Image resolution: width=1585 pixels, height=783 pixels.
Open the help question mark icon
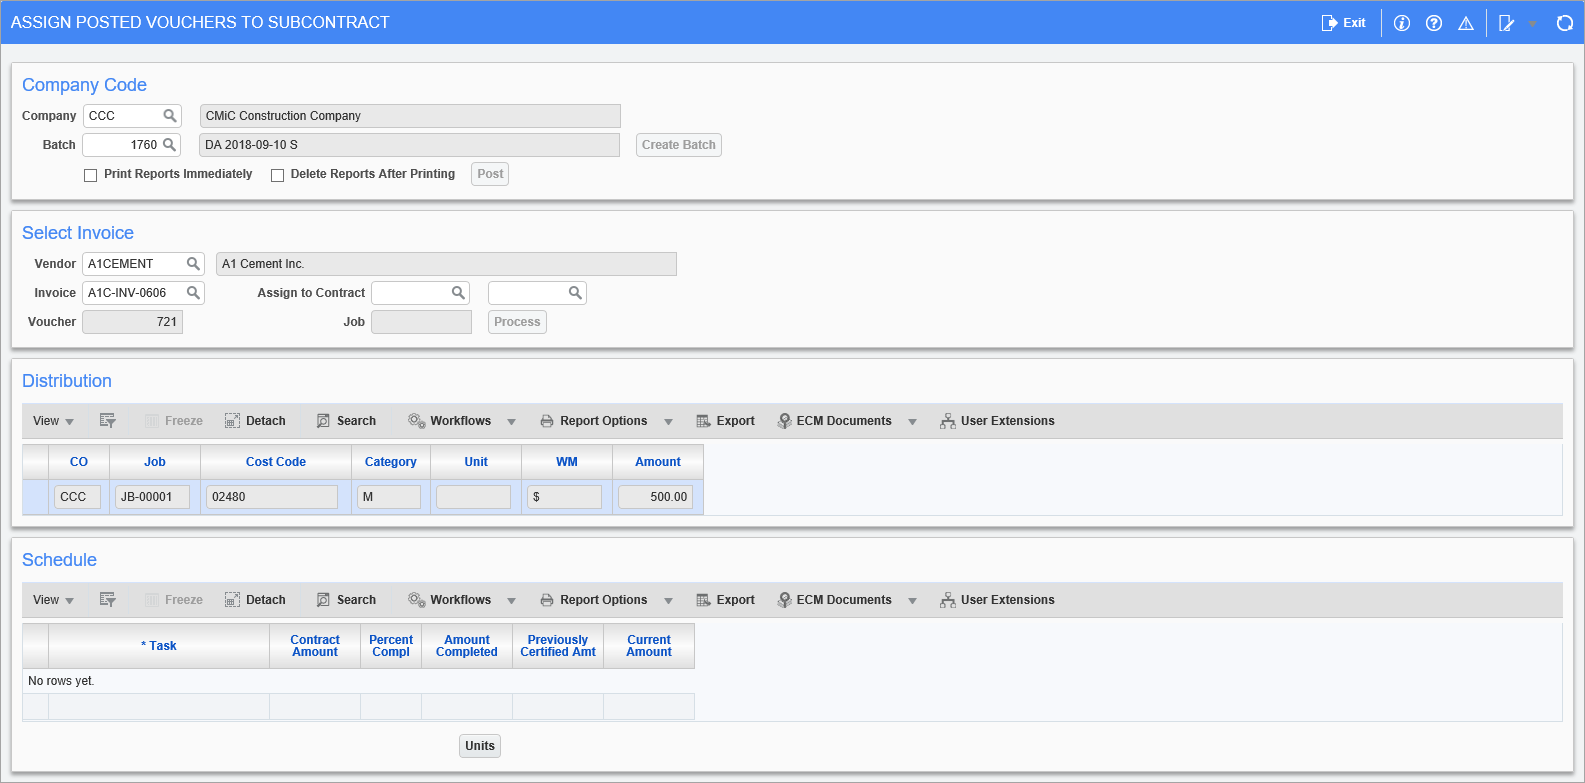pyautogui.click(x=1434, y=23)
